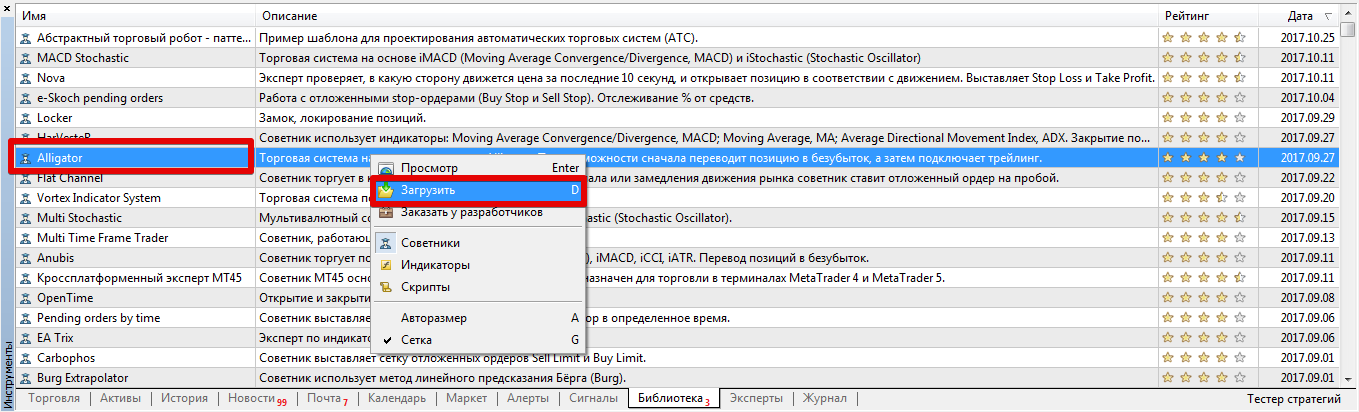Click the expert icon beside Burg Extrapolator
The width and height of the screenshot is (1359, 412).
pos(25,378)
